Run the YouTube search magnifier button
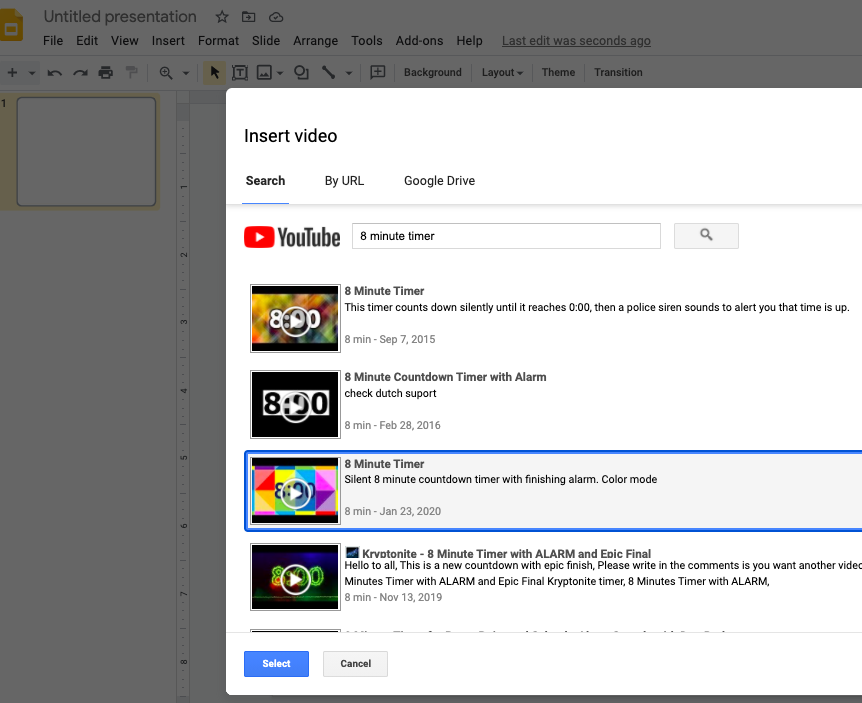This screenshot has height=703, width=862. (706, 236)
